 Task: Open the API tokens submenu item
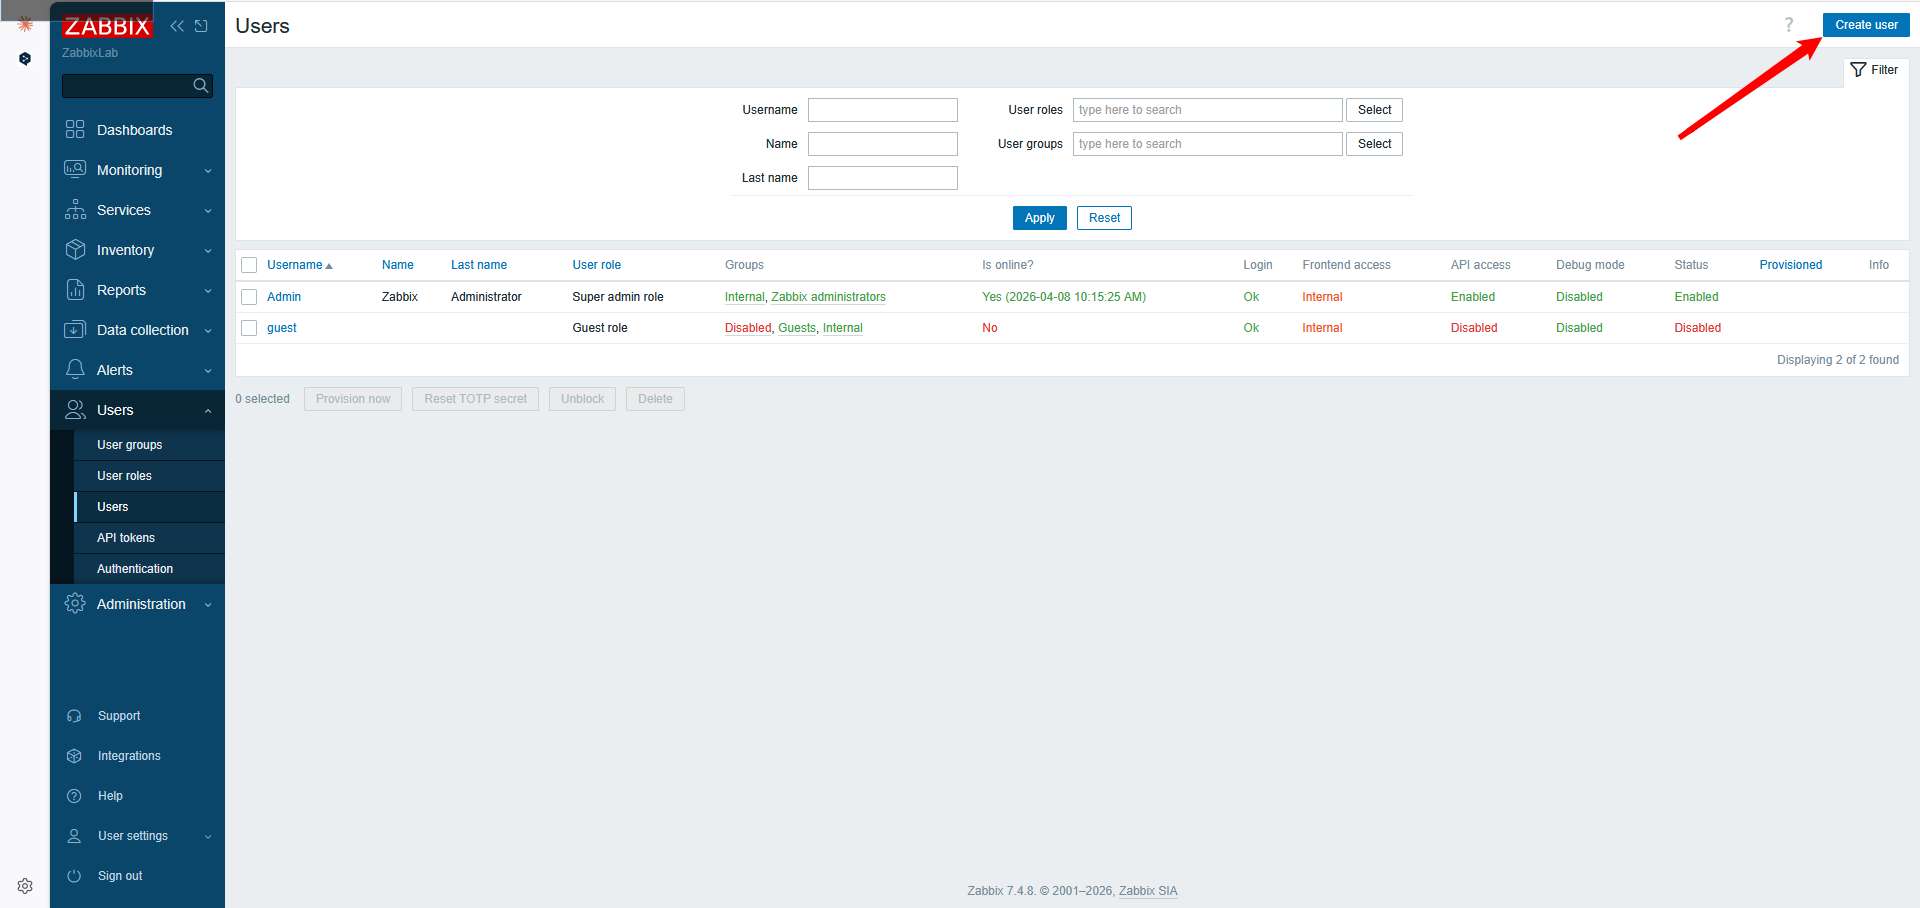(x=126, y=538)
